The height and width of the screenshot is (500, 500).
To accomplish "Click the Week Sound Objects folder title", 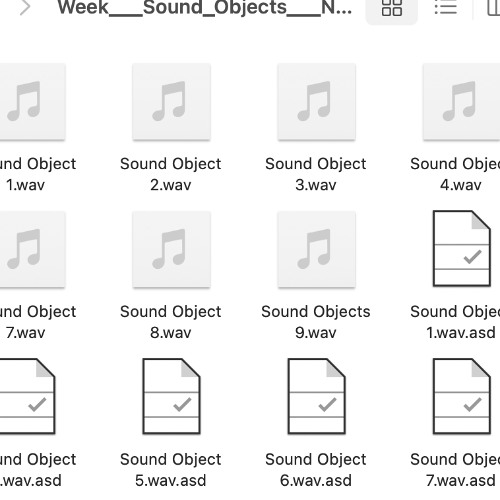I will point(205,7).
